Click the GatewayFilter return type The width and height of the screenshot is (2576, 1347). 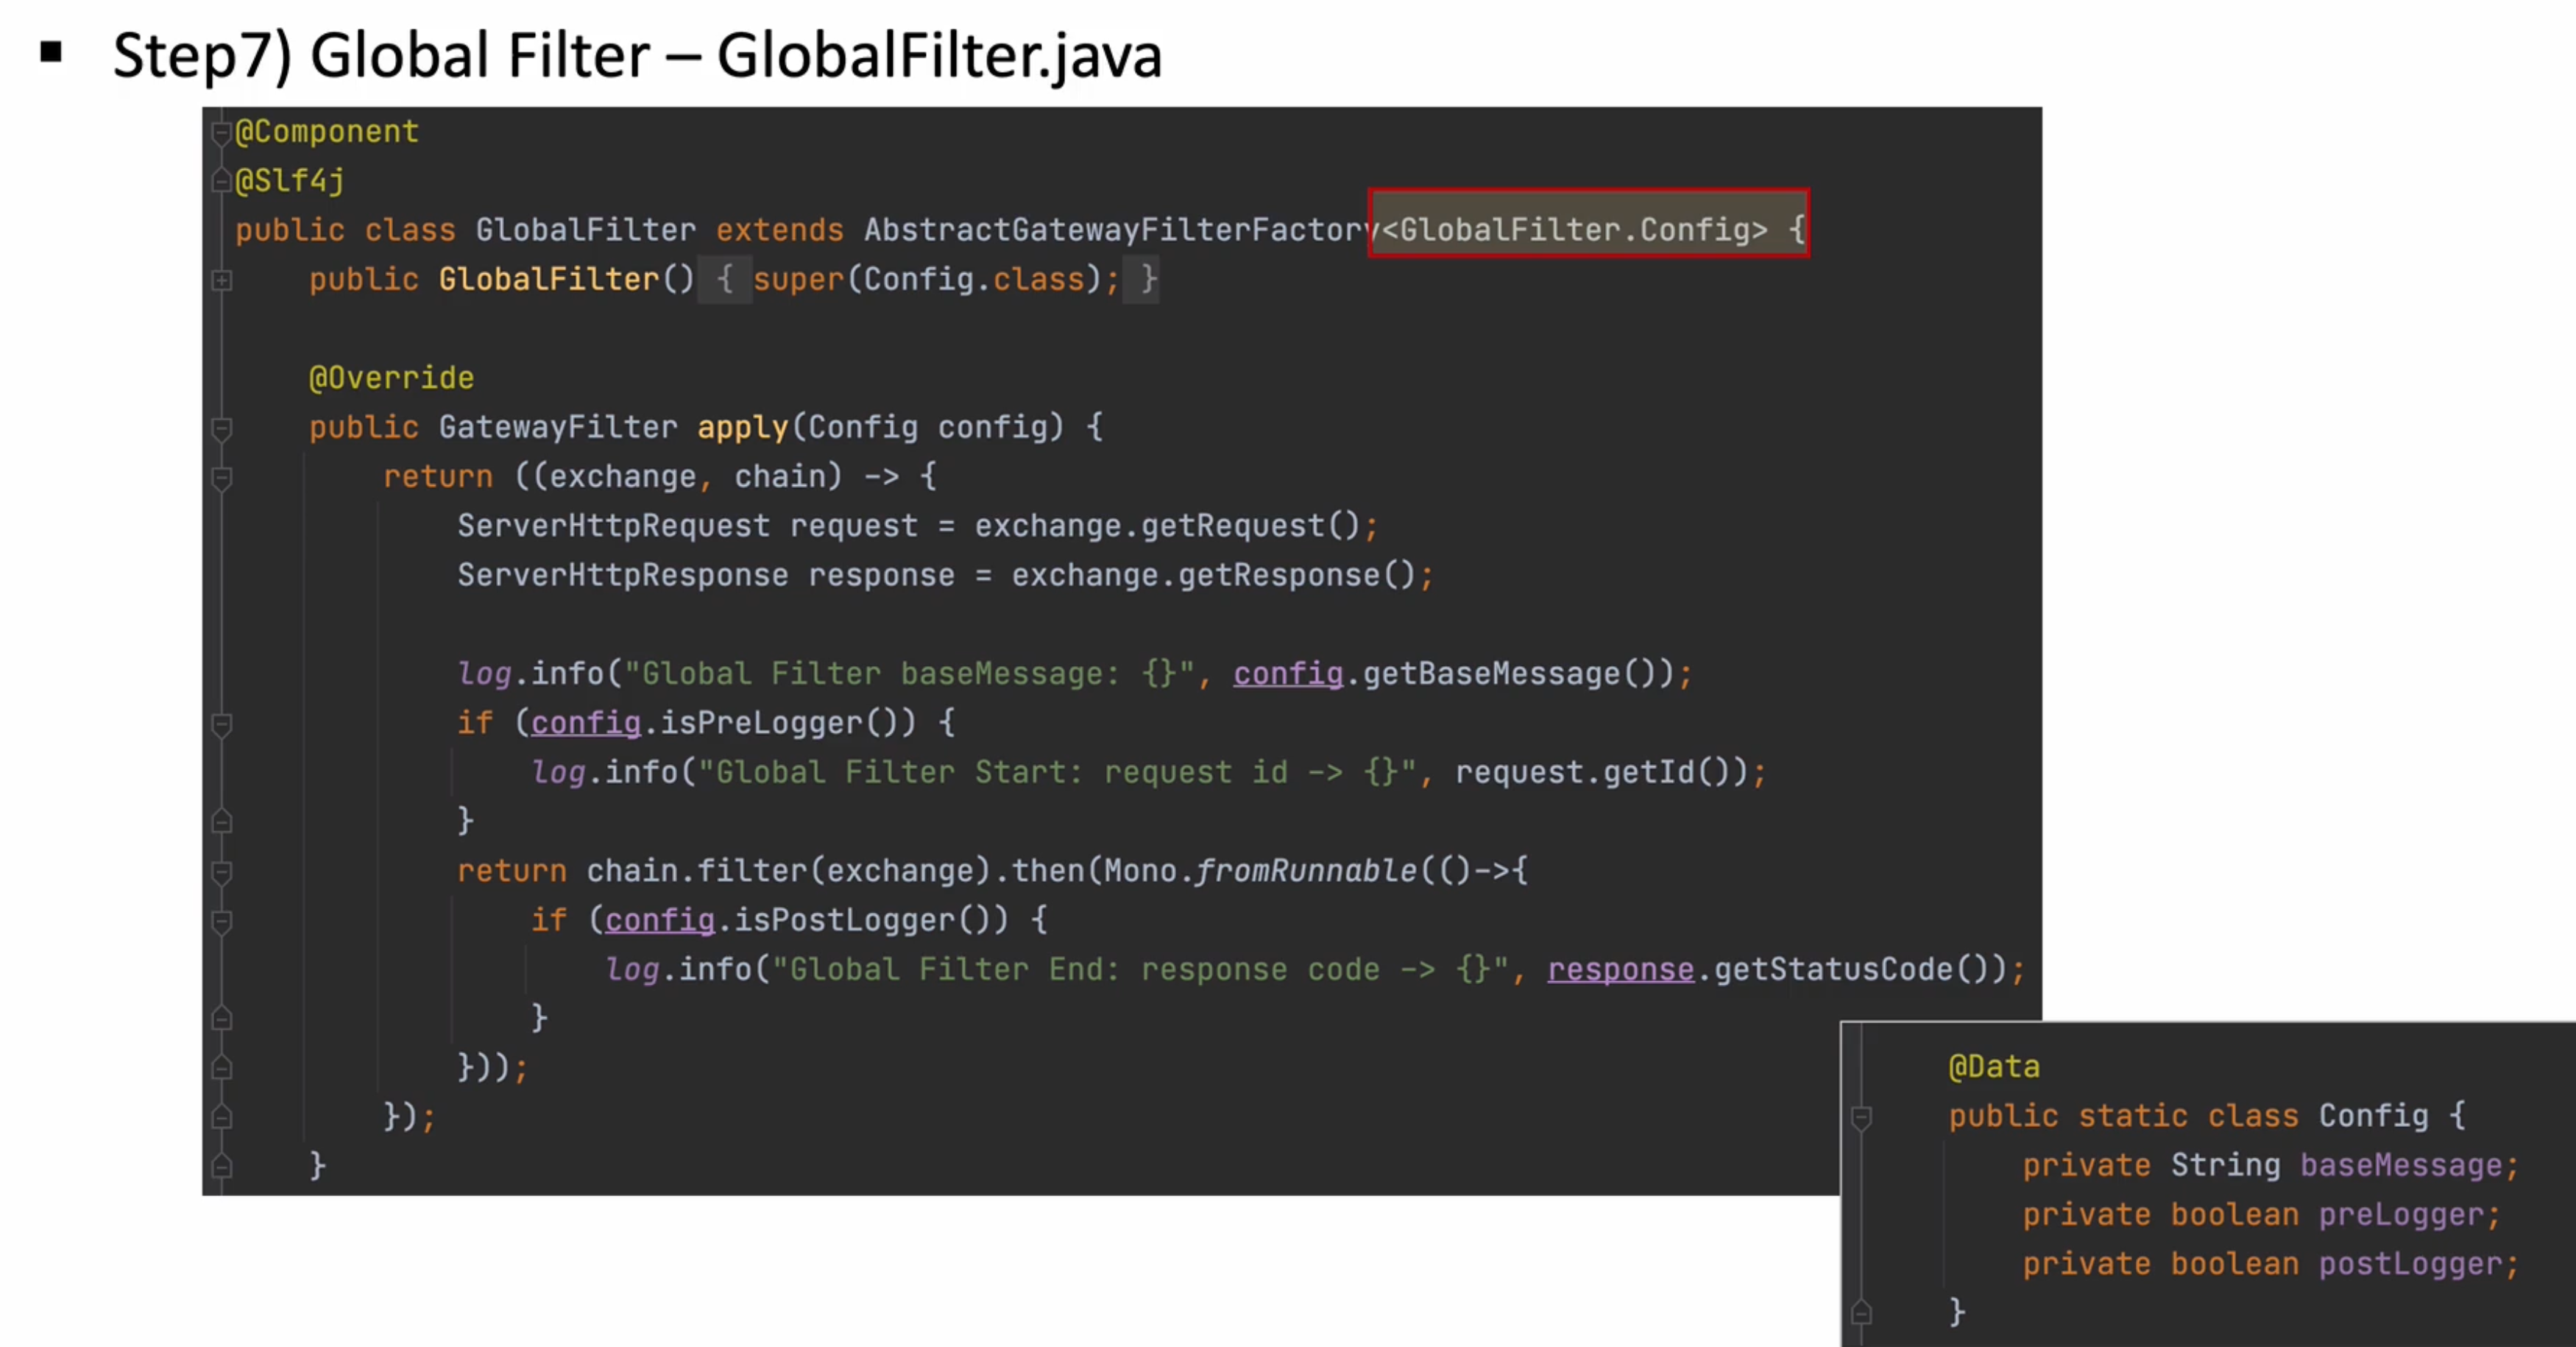pos(558,428)
